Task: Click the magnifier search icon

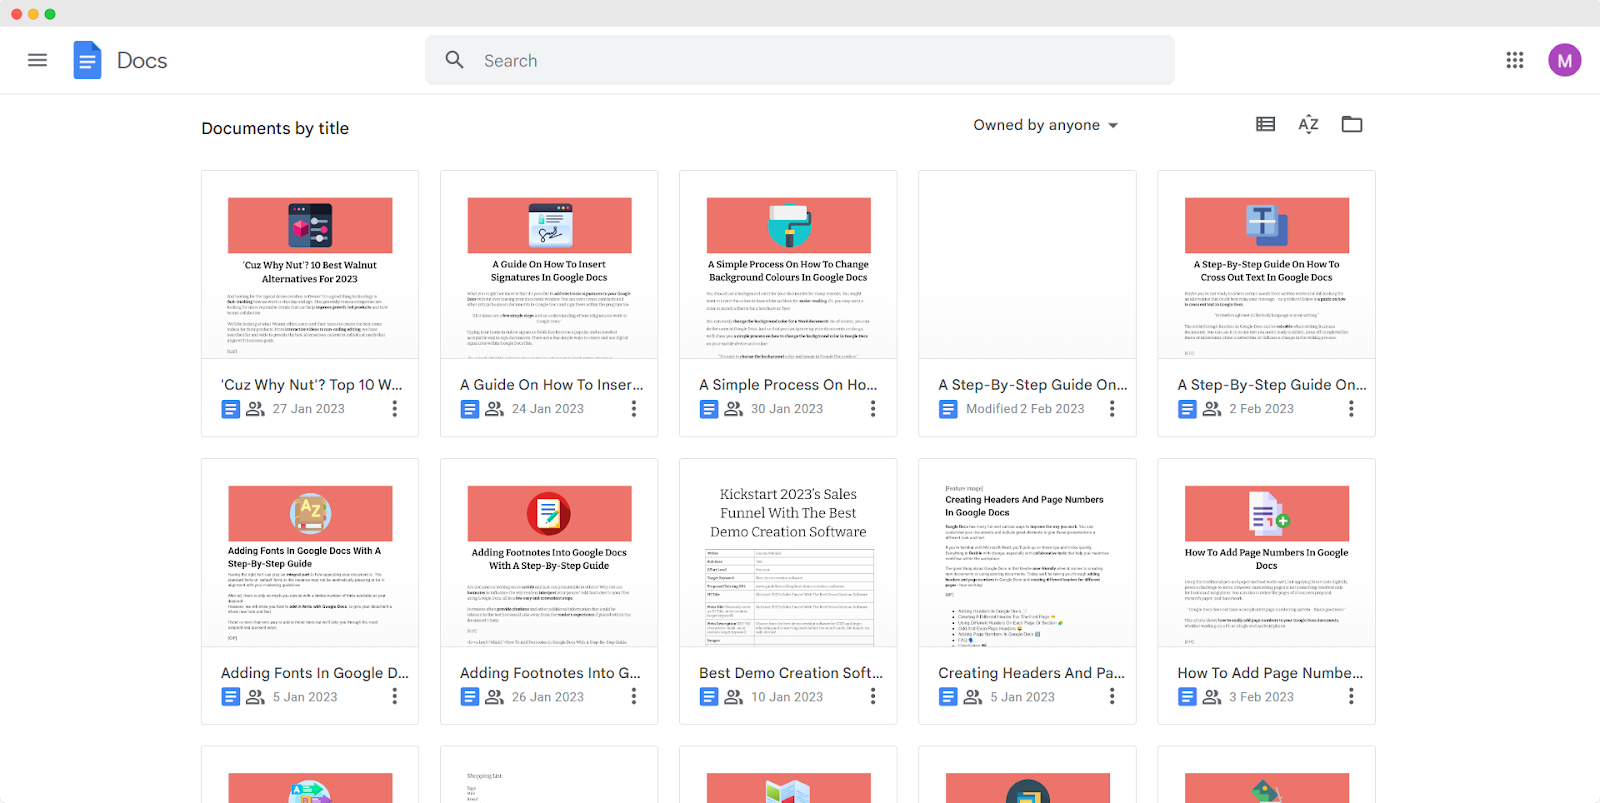Action: [455, 60]
